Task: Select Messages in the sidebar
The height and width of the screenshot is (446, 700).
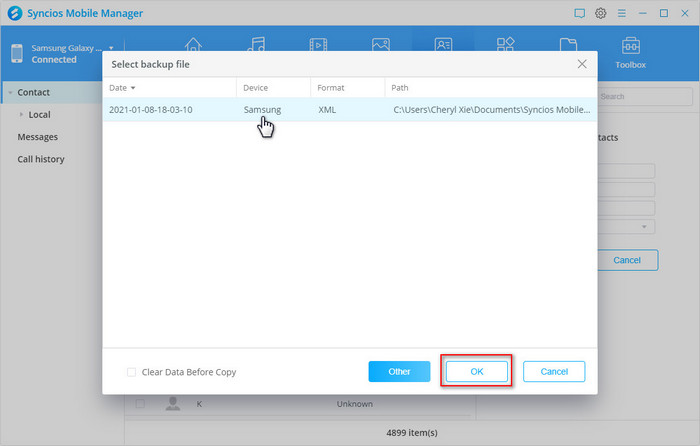Action: tap(38, 137)
